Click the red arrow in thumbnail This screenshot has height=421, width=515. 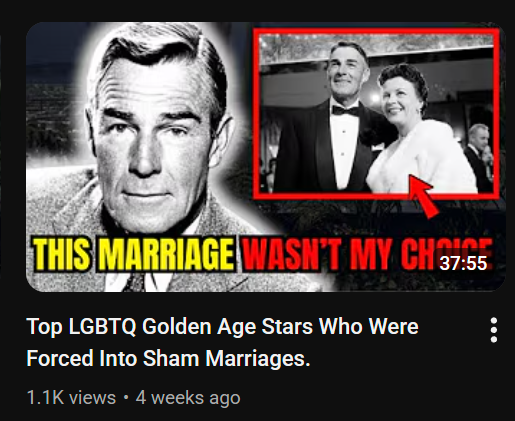click(423, 196)
